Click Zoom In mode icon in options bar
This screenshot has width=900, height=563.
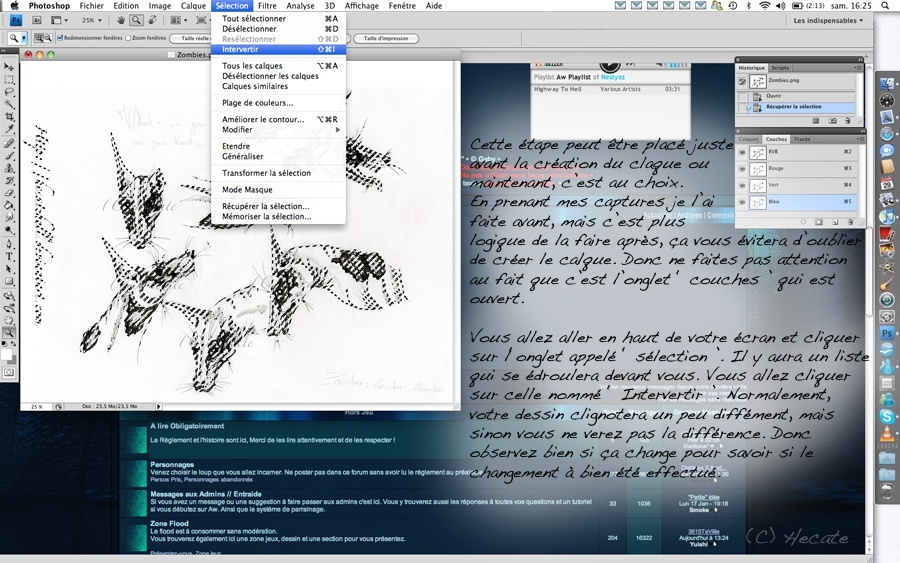click(39, 38)
